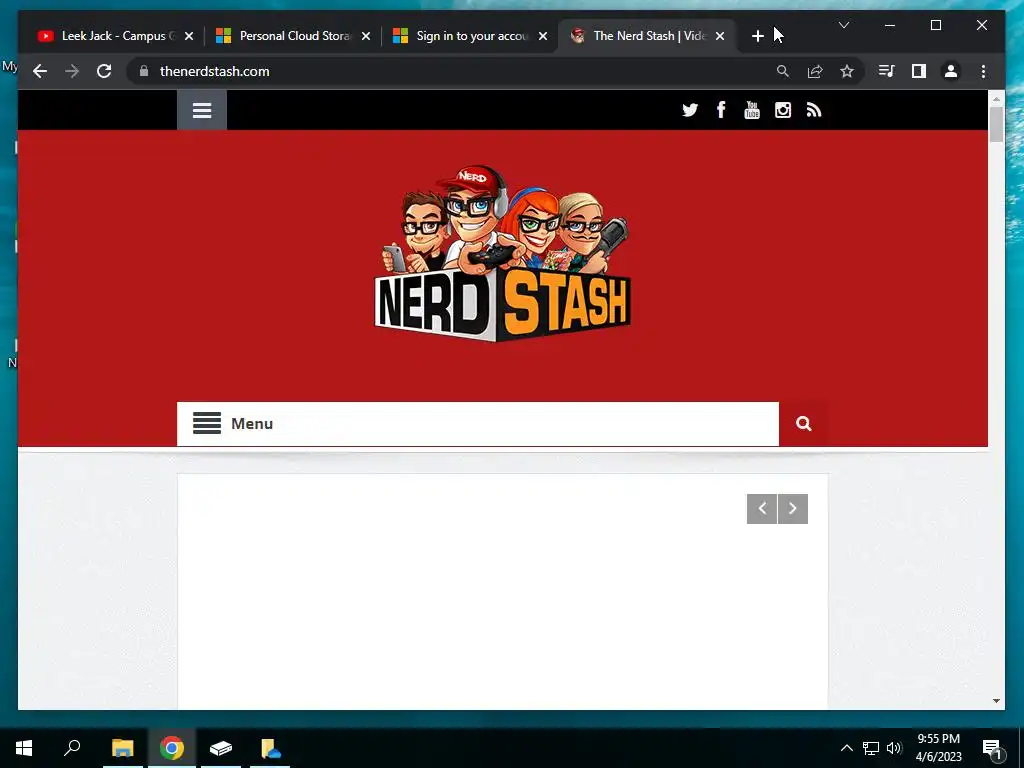This screenshot has width=1024, height=768.
Task: Close the Leek Jack tab
Action: point(189,36)
